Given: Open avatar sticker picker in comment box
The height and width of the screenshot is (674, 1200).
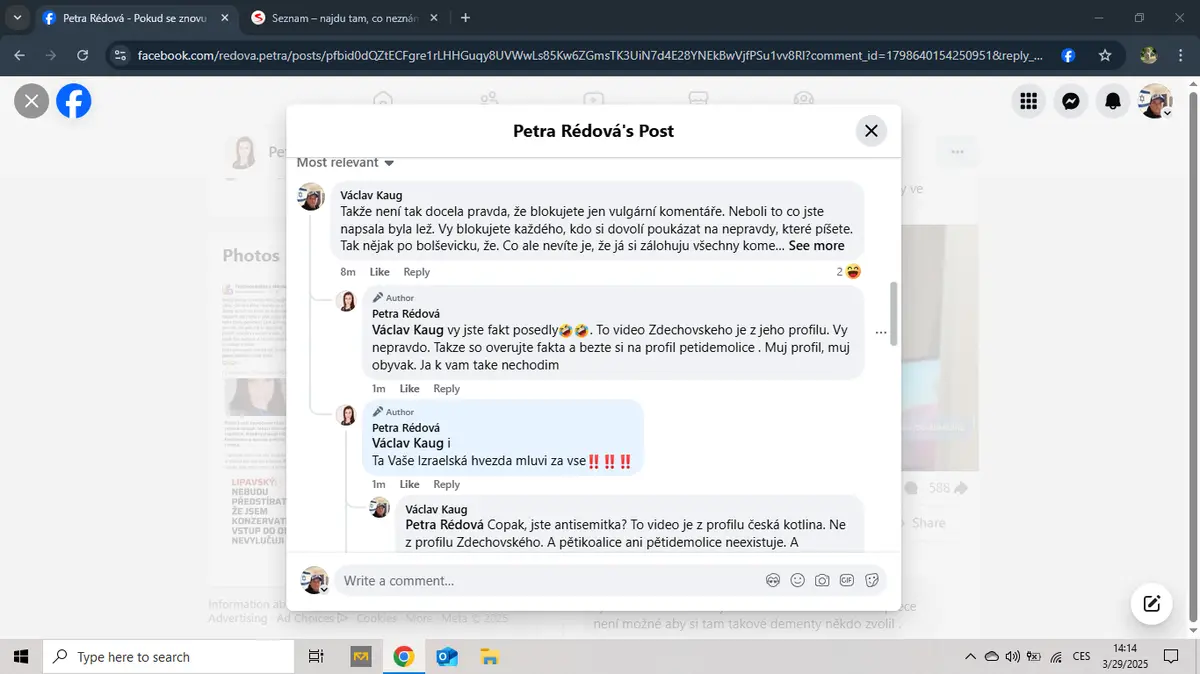Looking at the screenshot, I should [772, 580].
